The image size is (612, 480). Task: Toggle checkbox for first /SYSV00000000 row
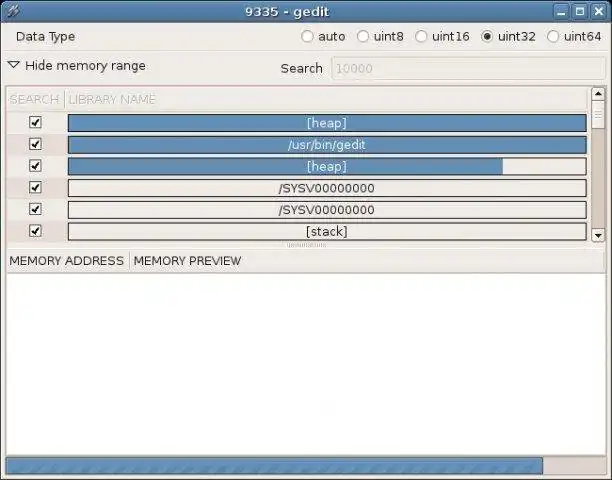tap(35, 188)
